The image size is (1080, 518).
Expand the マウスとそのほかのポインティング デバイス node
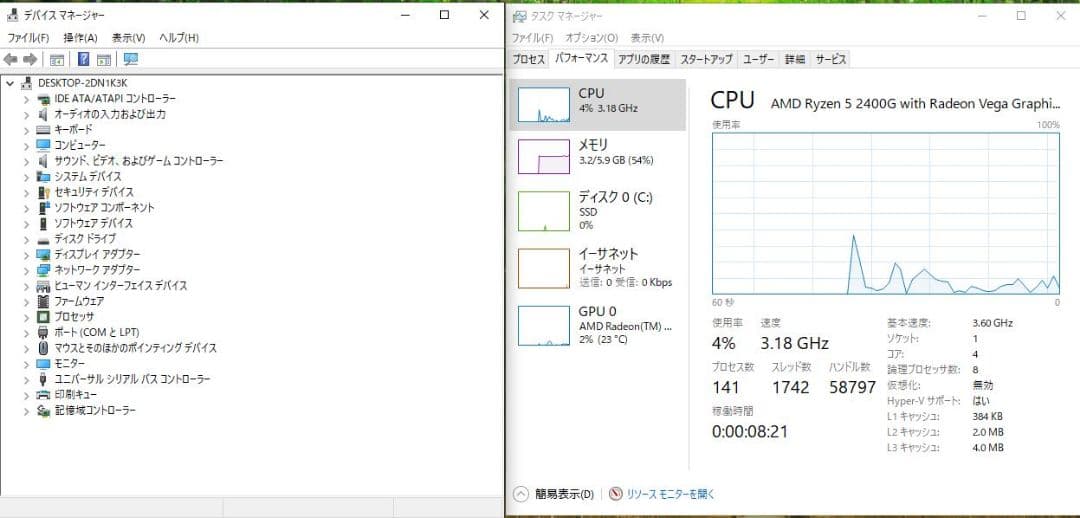[x=26, y=348]
